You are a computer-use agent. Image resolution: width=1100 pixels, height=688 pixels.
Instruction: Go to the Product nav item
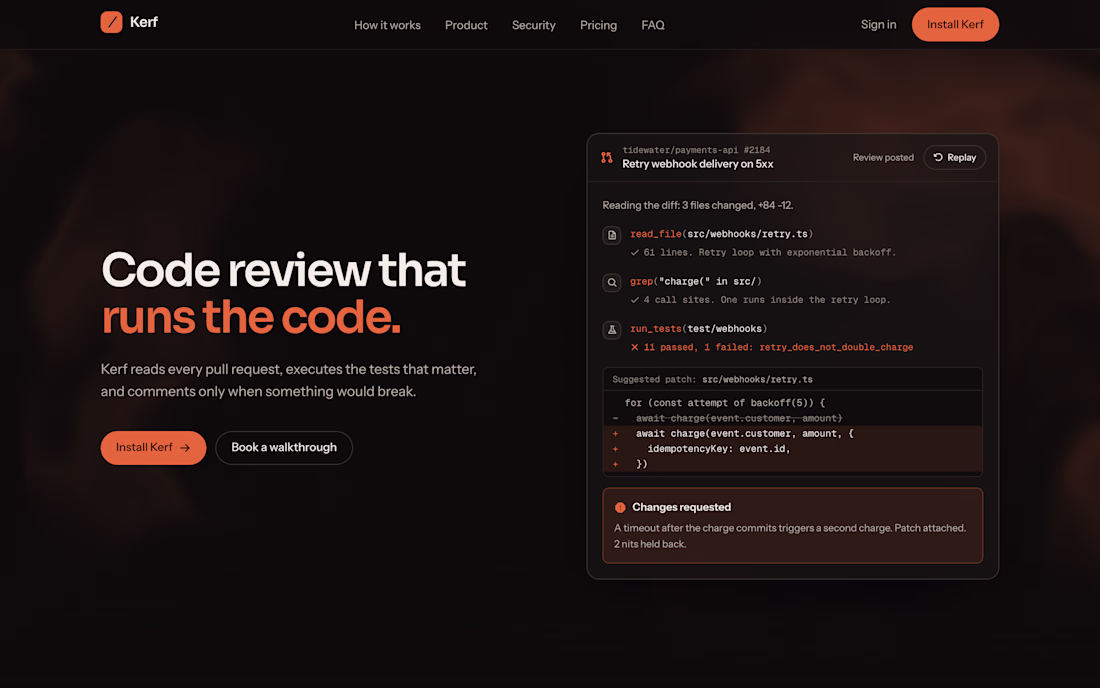pyautogui.click(x=466, y=25)
